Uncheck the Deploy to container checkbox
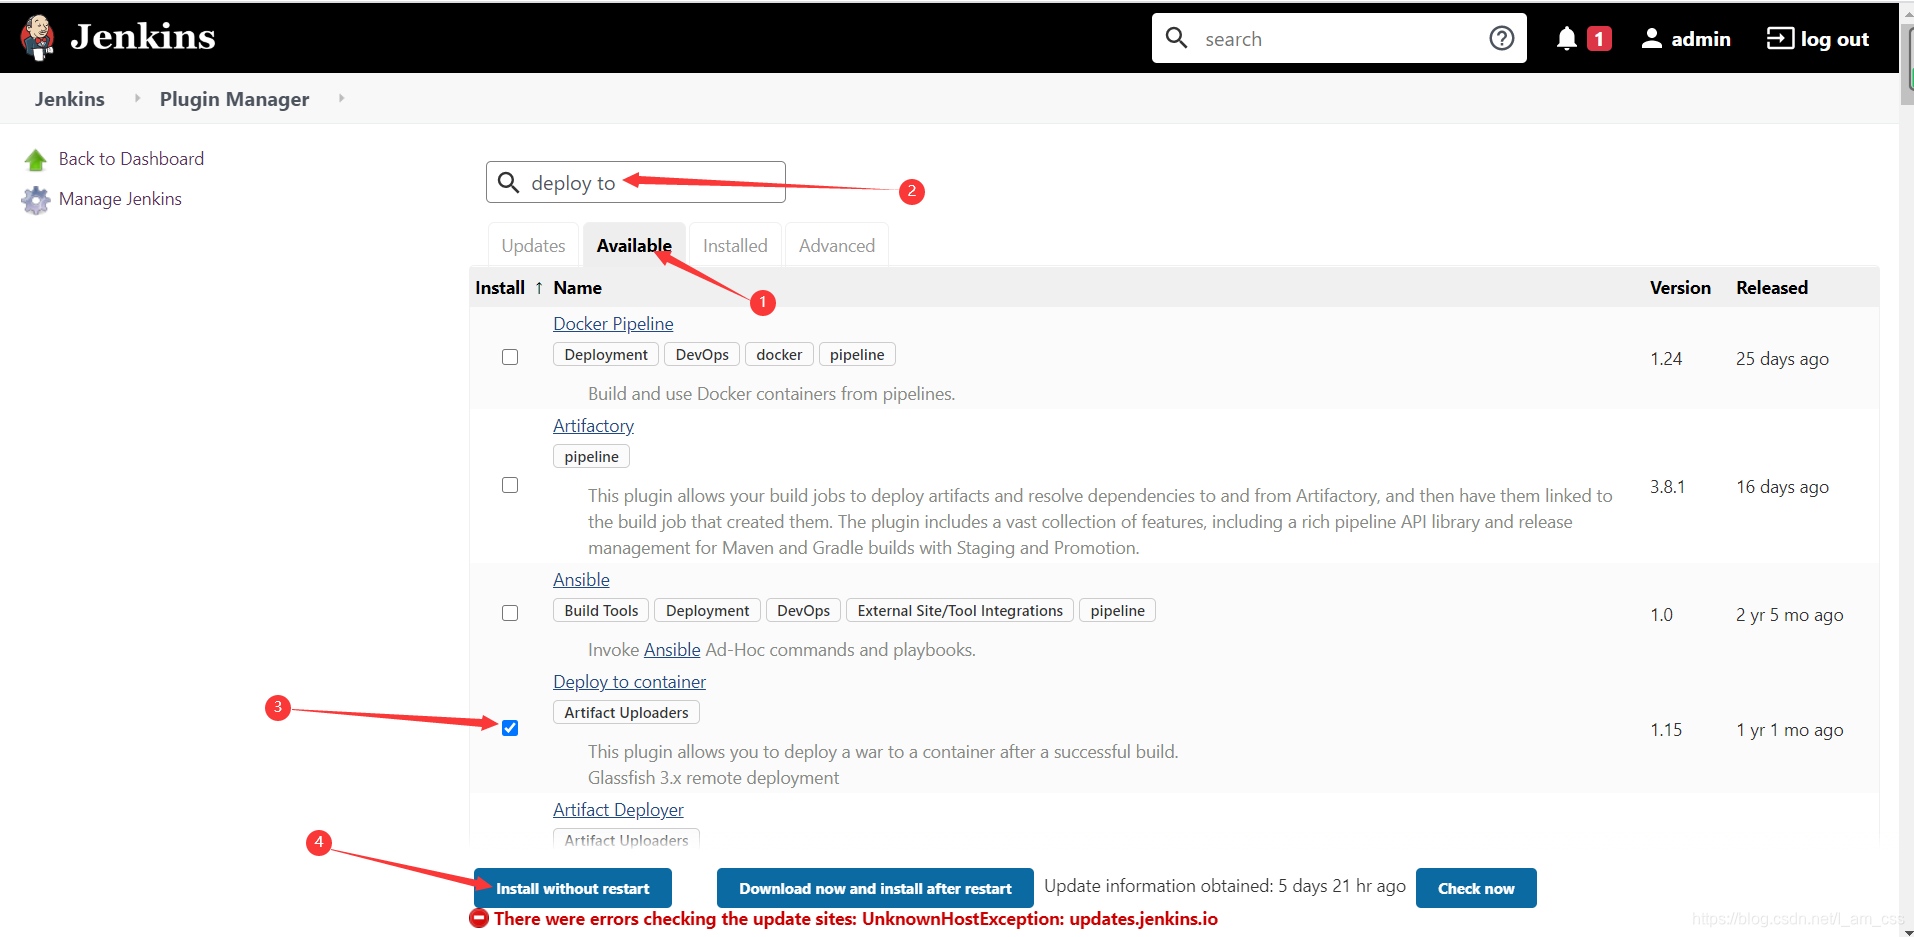This screenshot has width=1914, height=937. pos(510,728)
